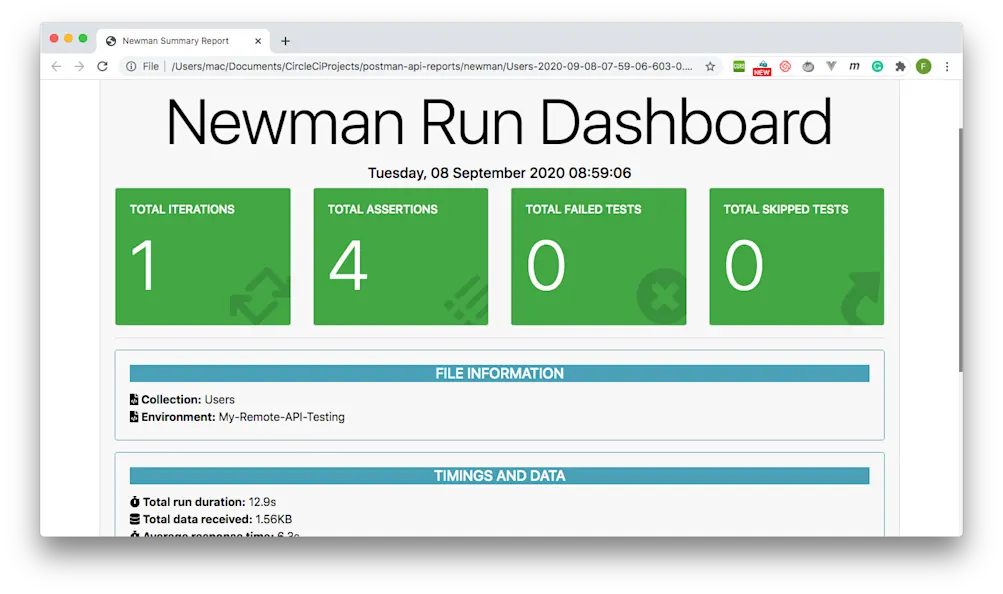The height and width of the screenshot is (594, 1003).
Task: Close the Newman Summary Report tab
Action: (x=258, y=41)
